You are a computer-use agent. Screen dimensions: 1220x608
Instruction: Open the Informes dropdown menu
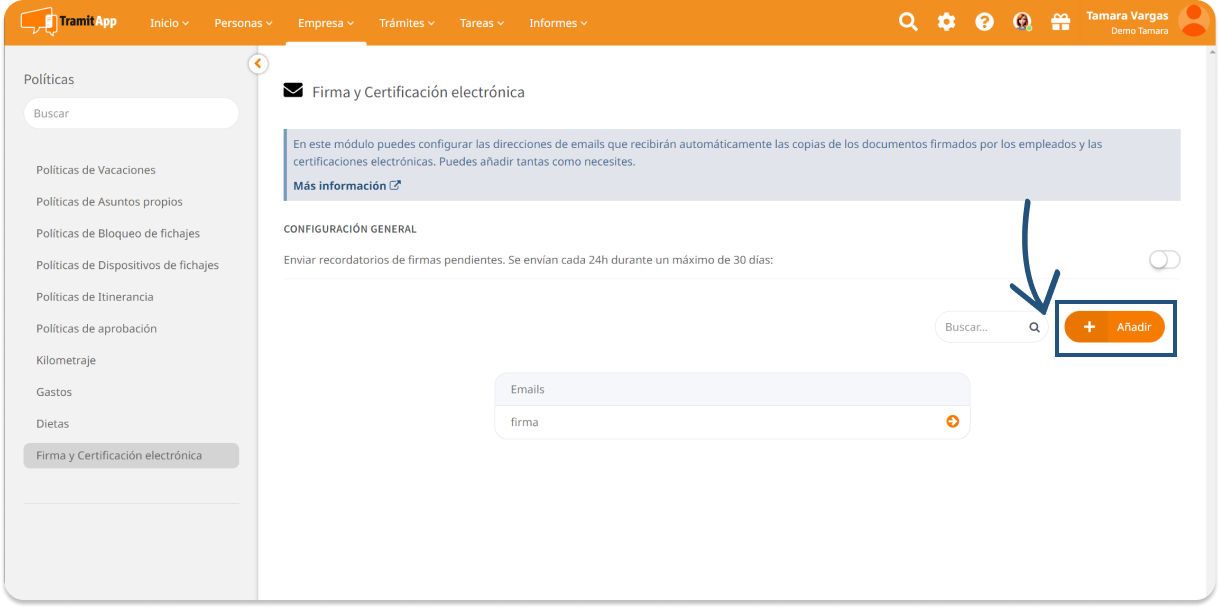pos(558,23)
